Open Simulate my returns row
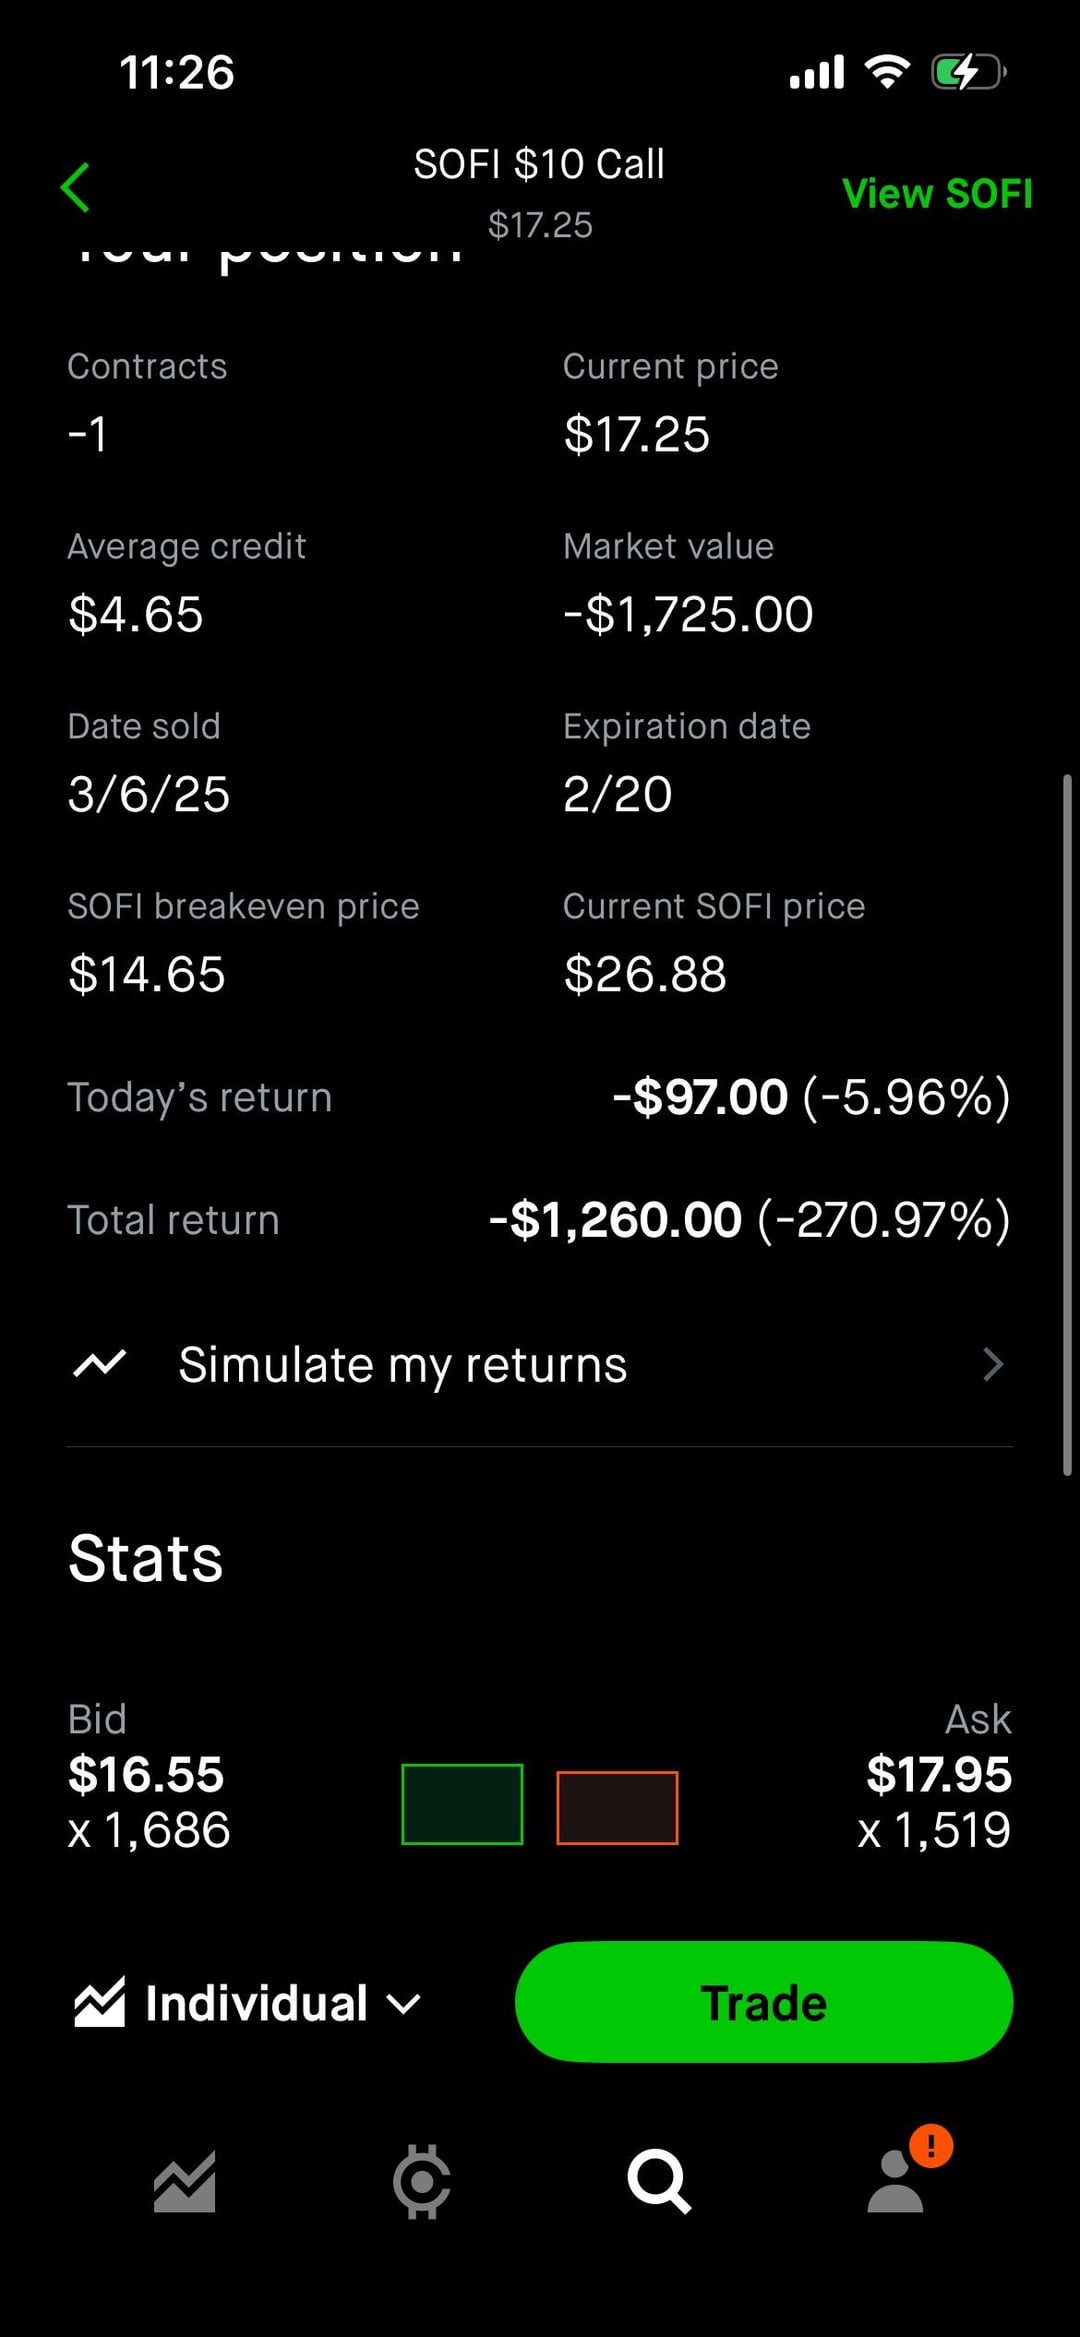1080x2337 pixels. (402, 1365)
